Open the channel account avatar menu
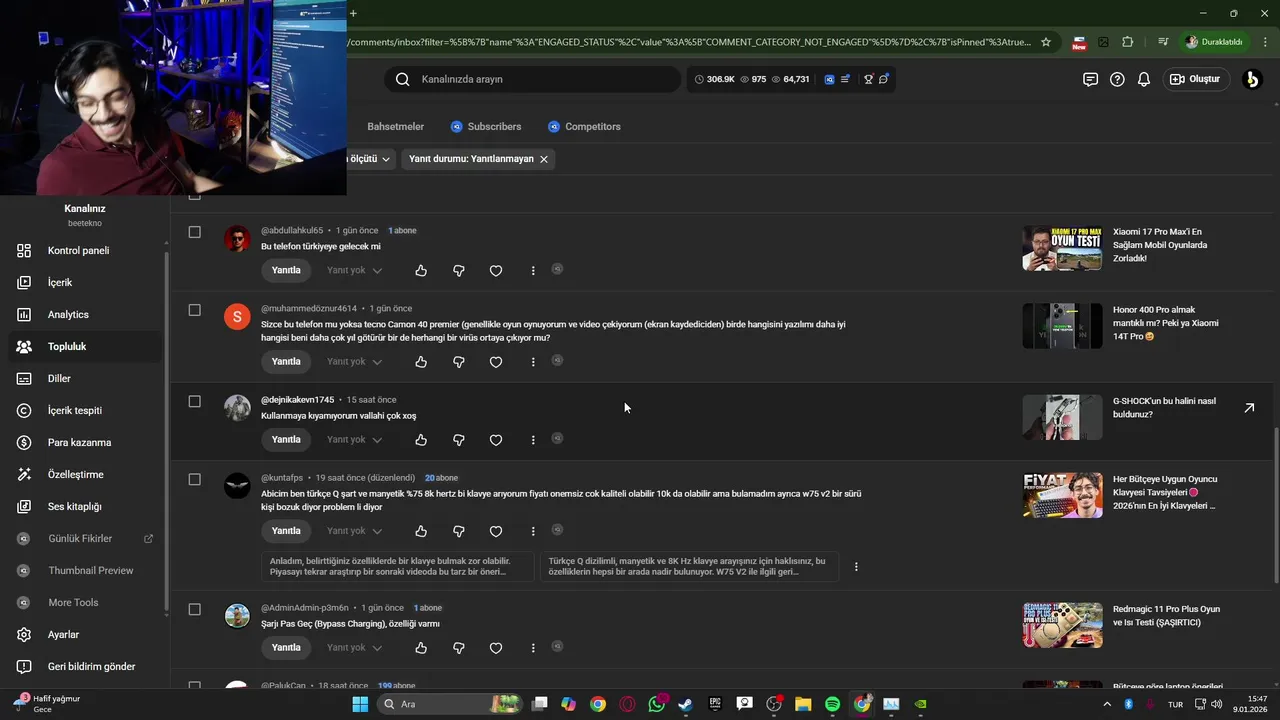This screenshot has height=720, width=1280. (1252, 79)
